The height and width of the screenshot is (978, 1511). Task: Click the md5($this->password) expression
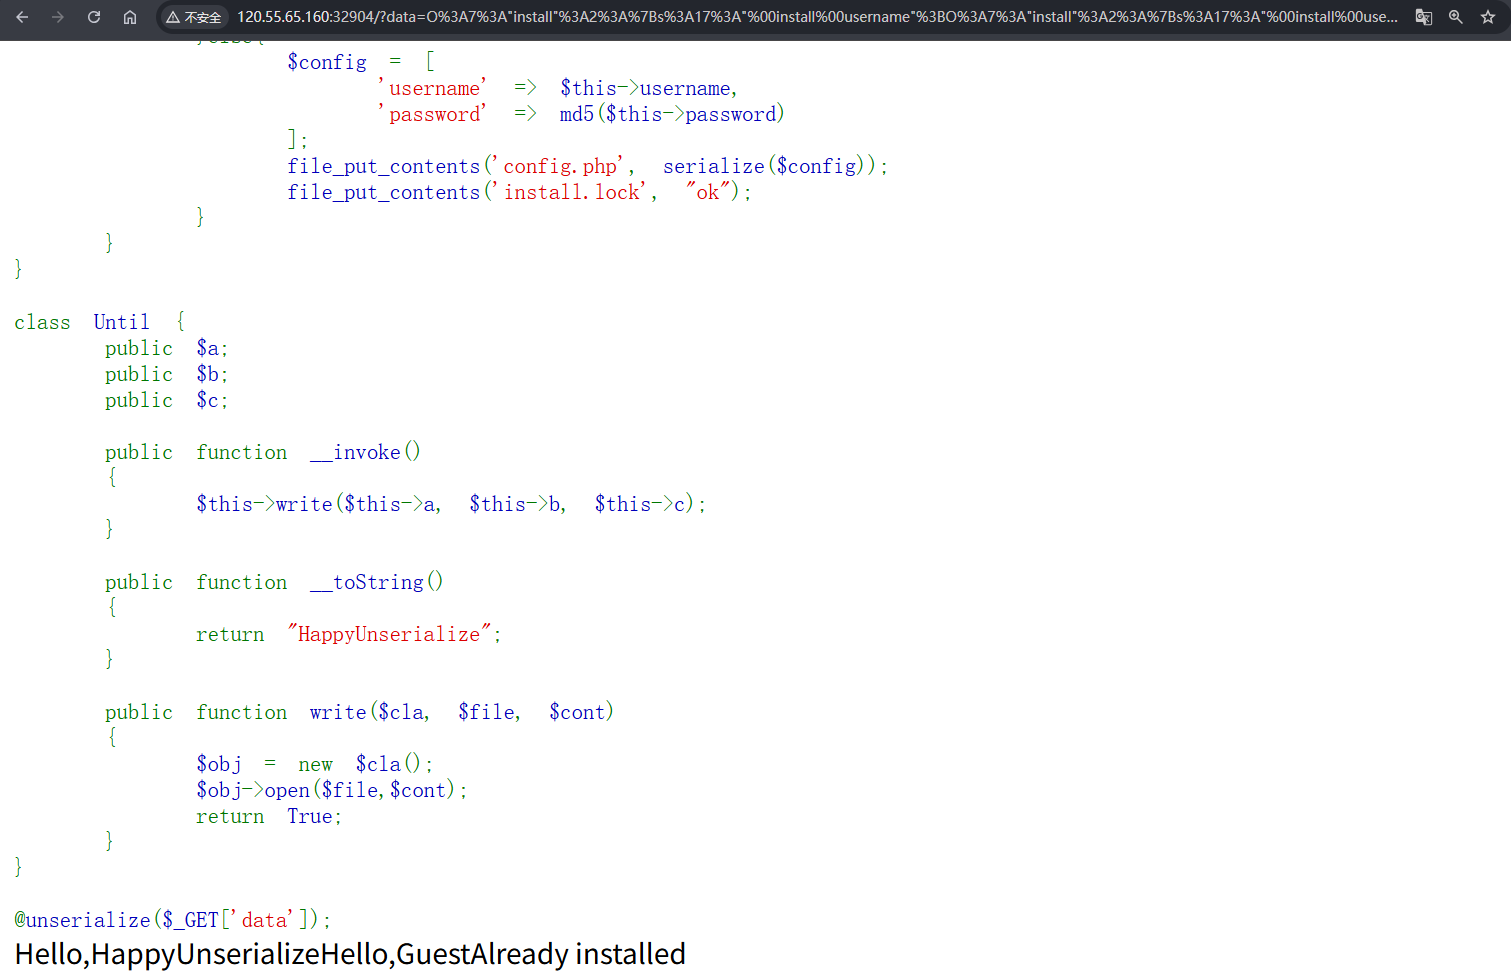click(671, 114)
